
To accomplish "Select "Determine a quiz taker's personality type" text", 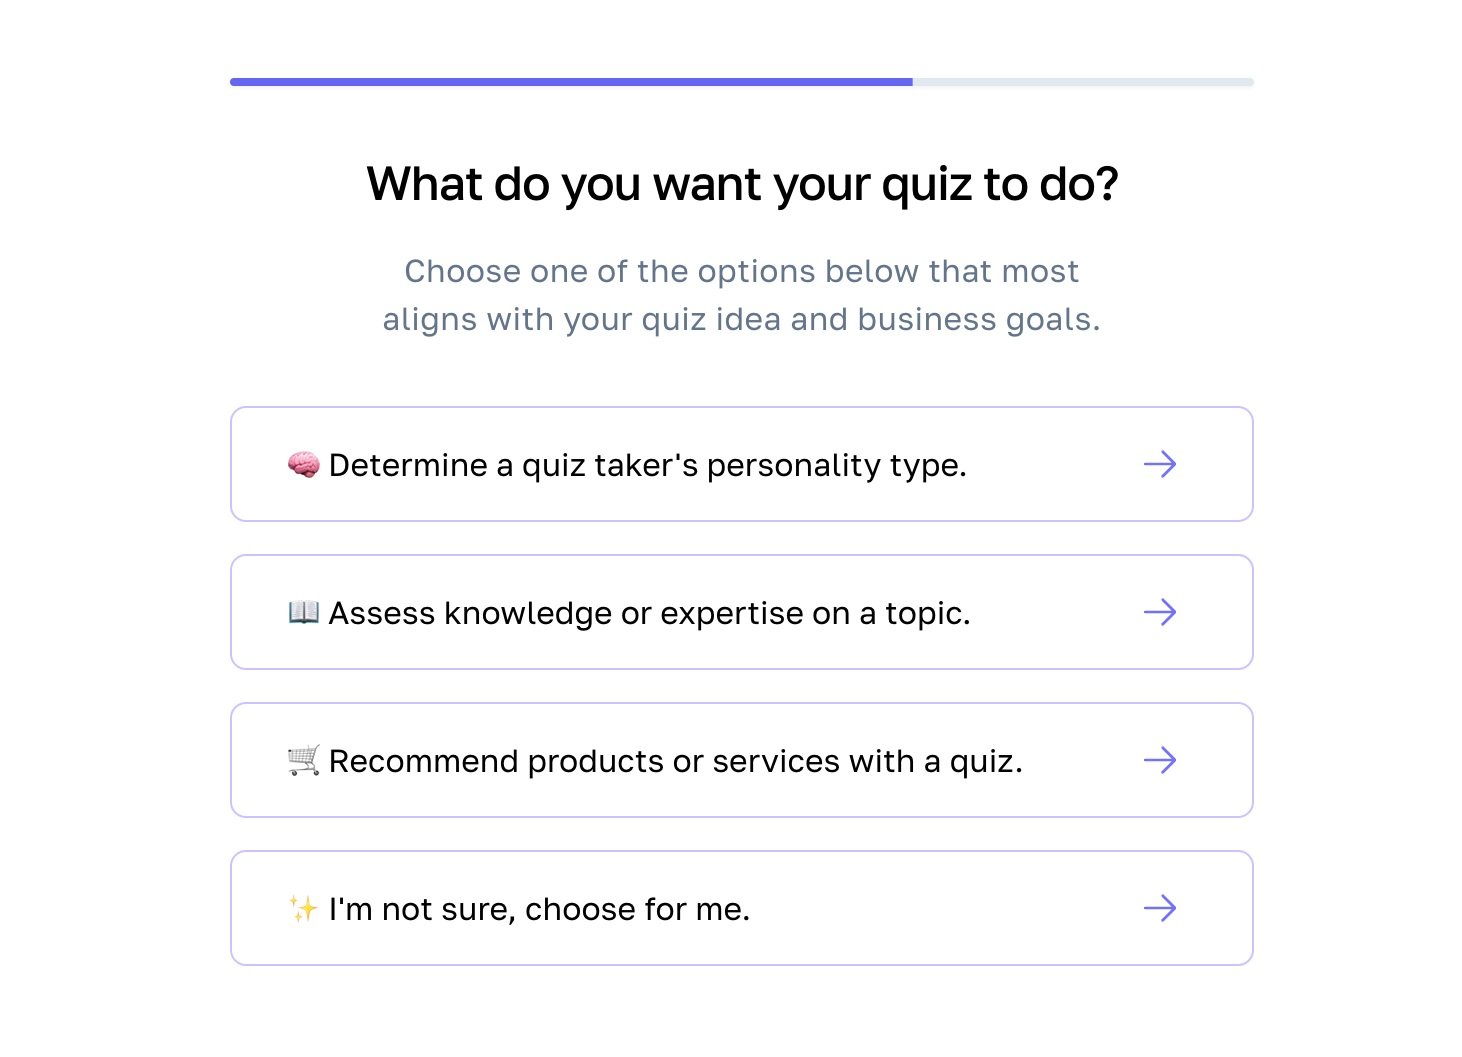I will [647, 465].
